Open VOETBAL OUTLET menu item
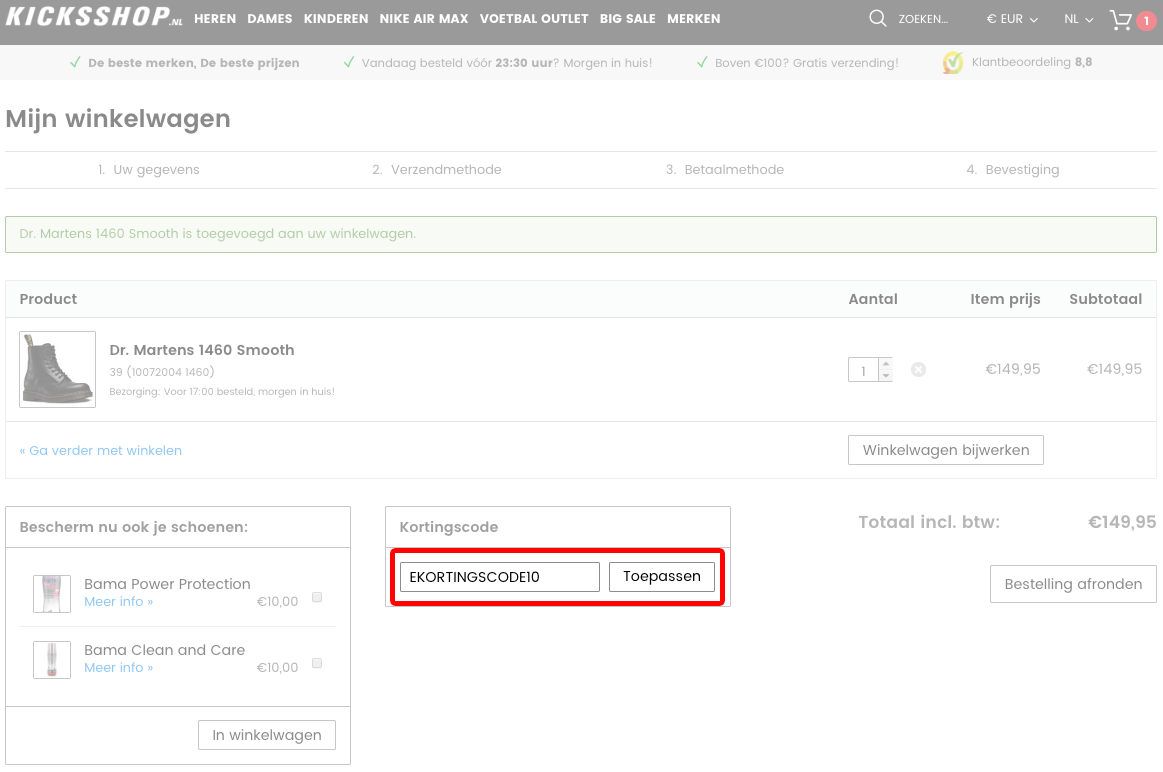The image size is (1163, 772). click(x=534, y=19)
